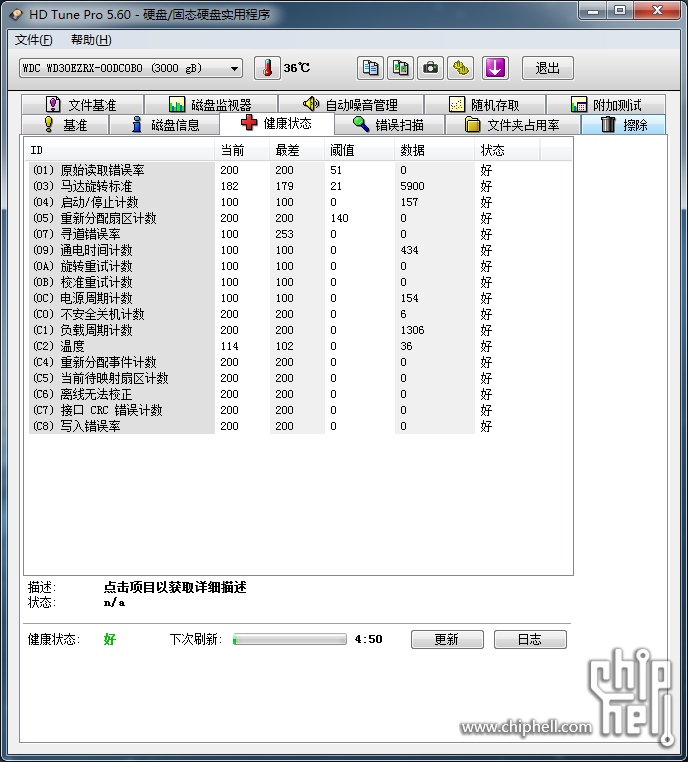
Task: Click the 点击项目以获取详细描述 description text
Action: (x=175, y=587)
